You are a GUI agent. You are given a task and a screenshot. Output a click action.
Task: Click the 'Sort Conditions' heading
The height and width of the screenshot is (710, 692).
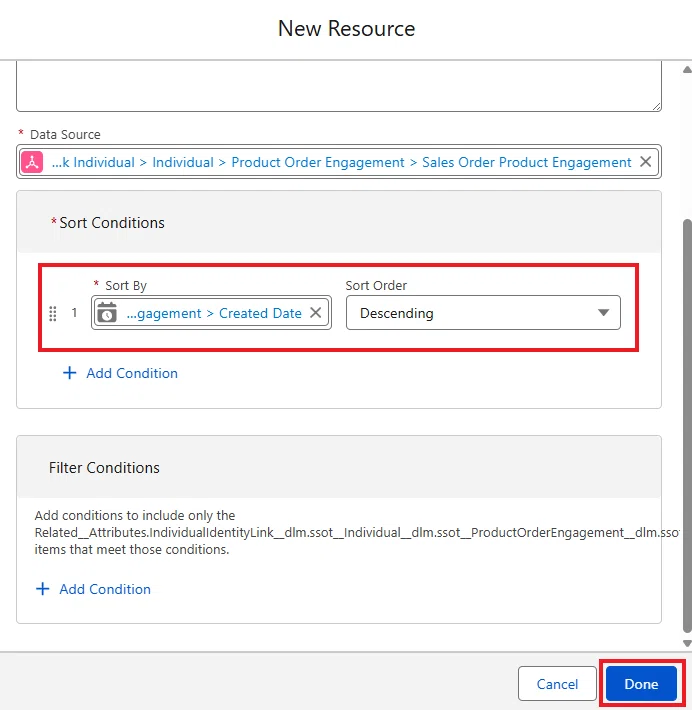tap(112, 223)
